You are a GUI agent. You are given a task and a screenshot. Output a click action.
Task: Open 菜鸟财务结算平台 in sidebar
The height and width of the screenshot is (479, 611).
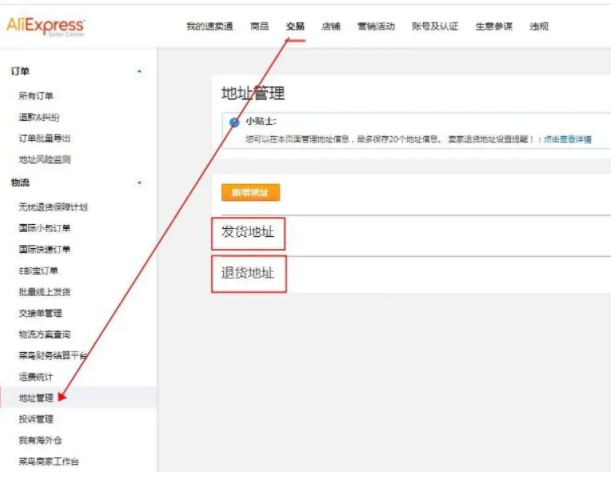(x=53, y=355)
